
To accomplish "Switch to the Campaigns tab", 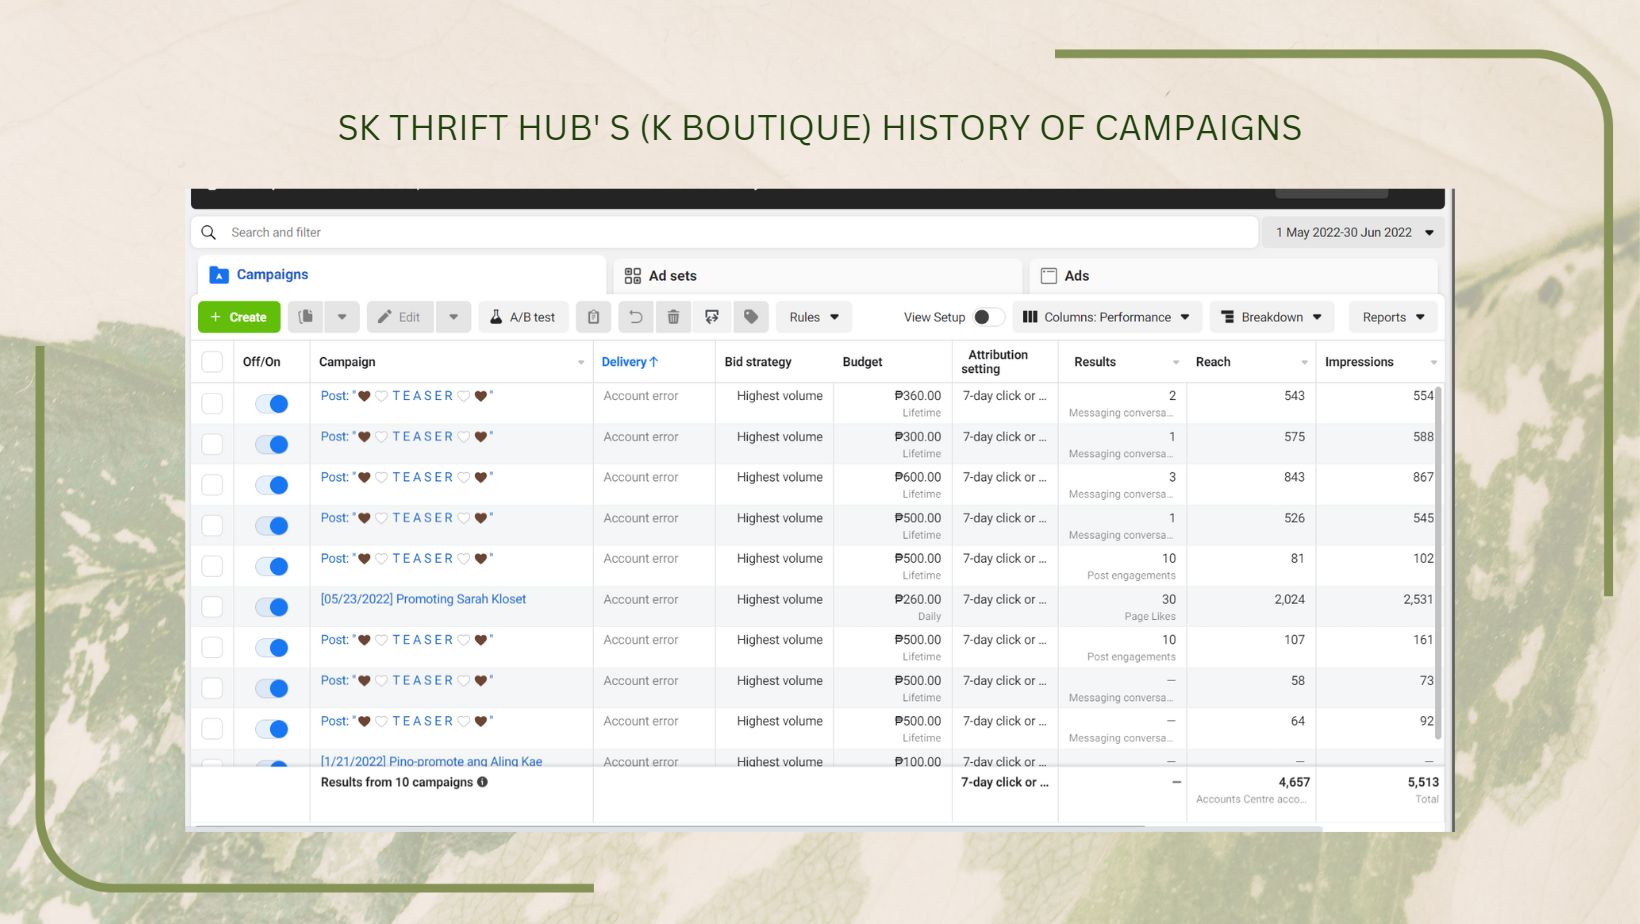I will tap(402, 275).
